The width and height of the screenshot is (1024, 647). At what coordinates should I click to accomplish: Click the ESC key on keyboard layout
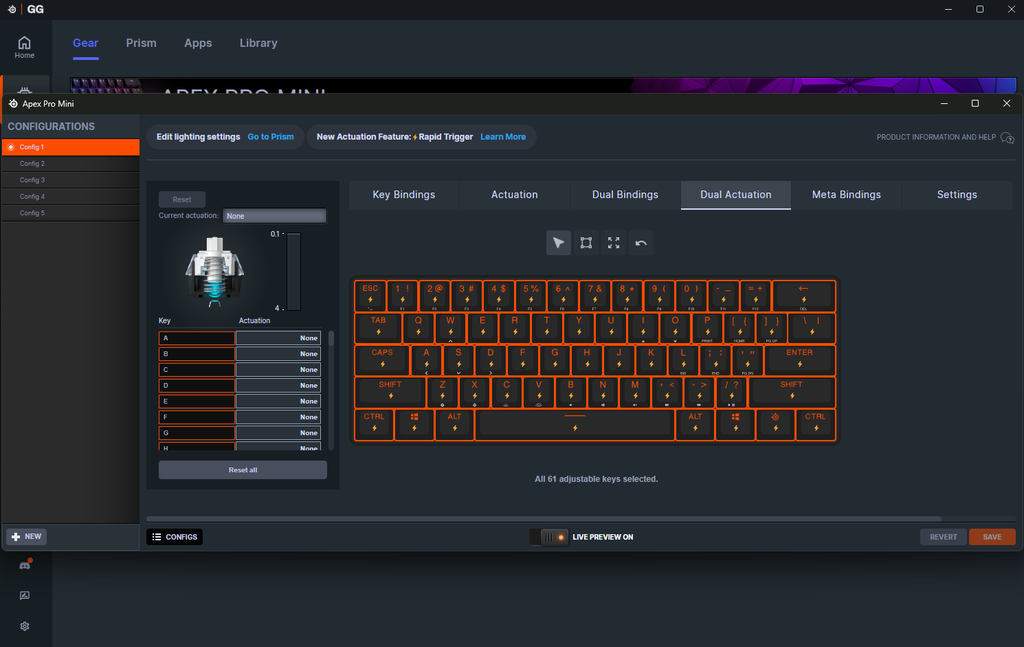click(x=370, y=296)
